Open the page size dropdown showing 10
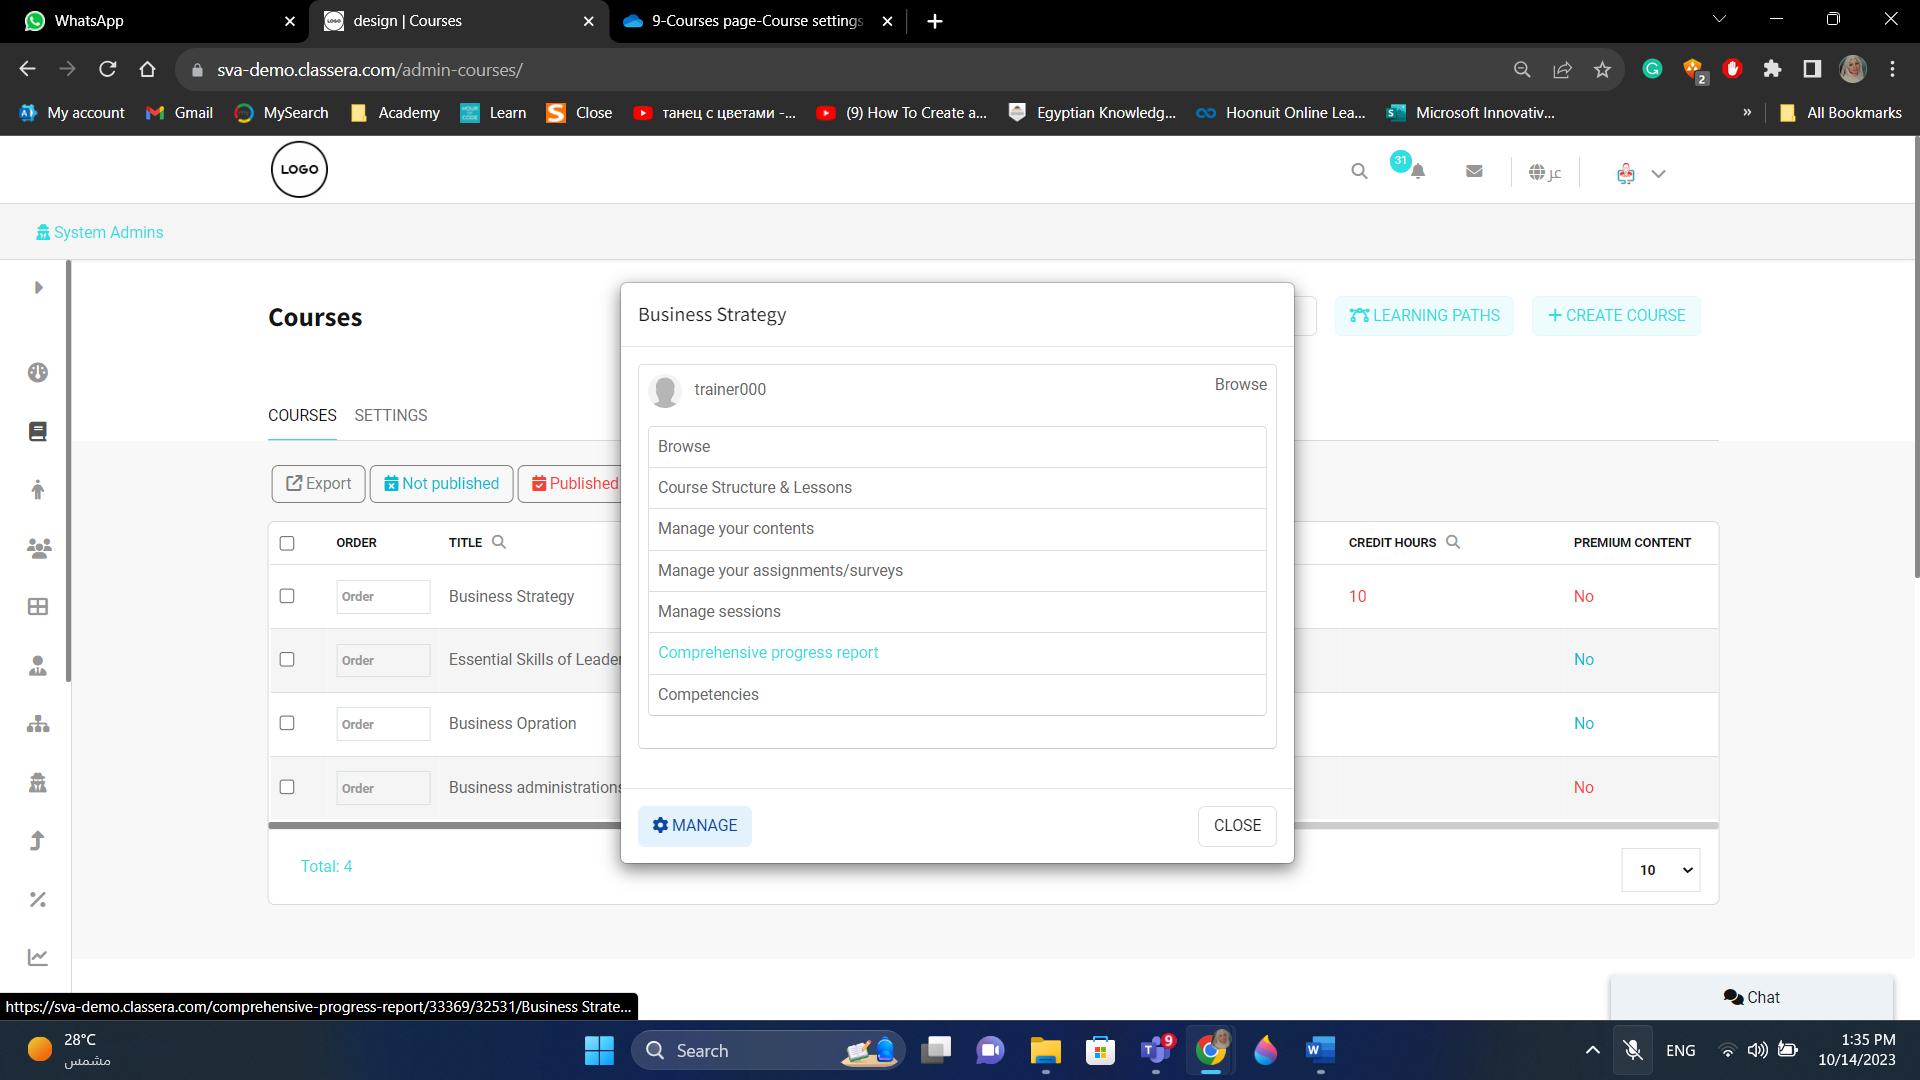 1660,870
